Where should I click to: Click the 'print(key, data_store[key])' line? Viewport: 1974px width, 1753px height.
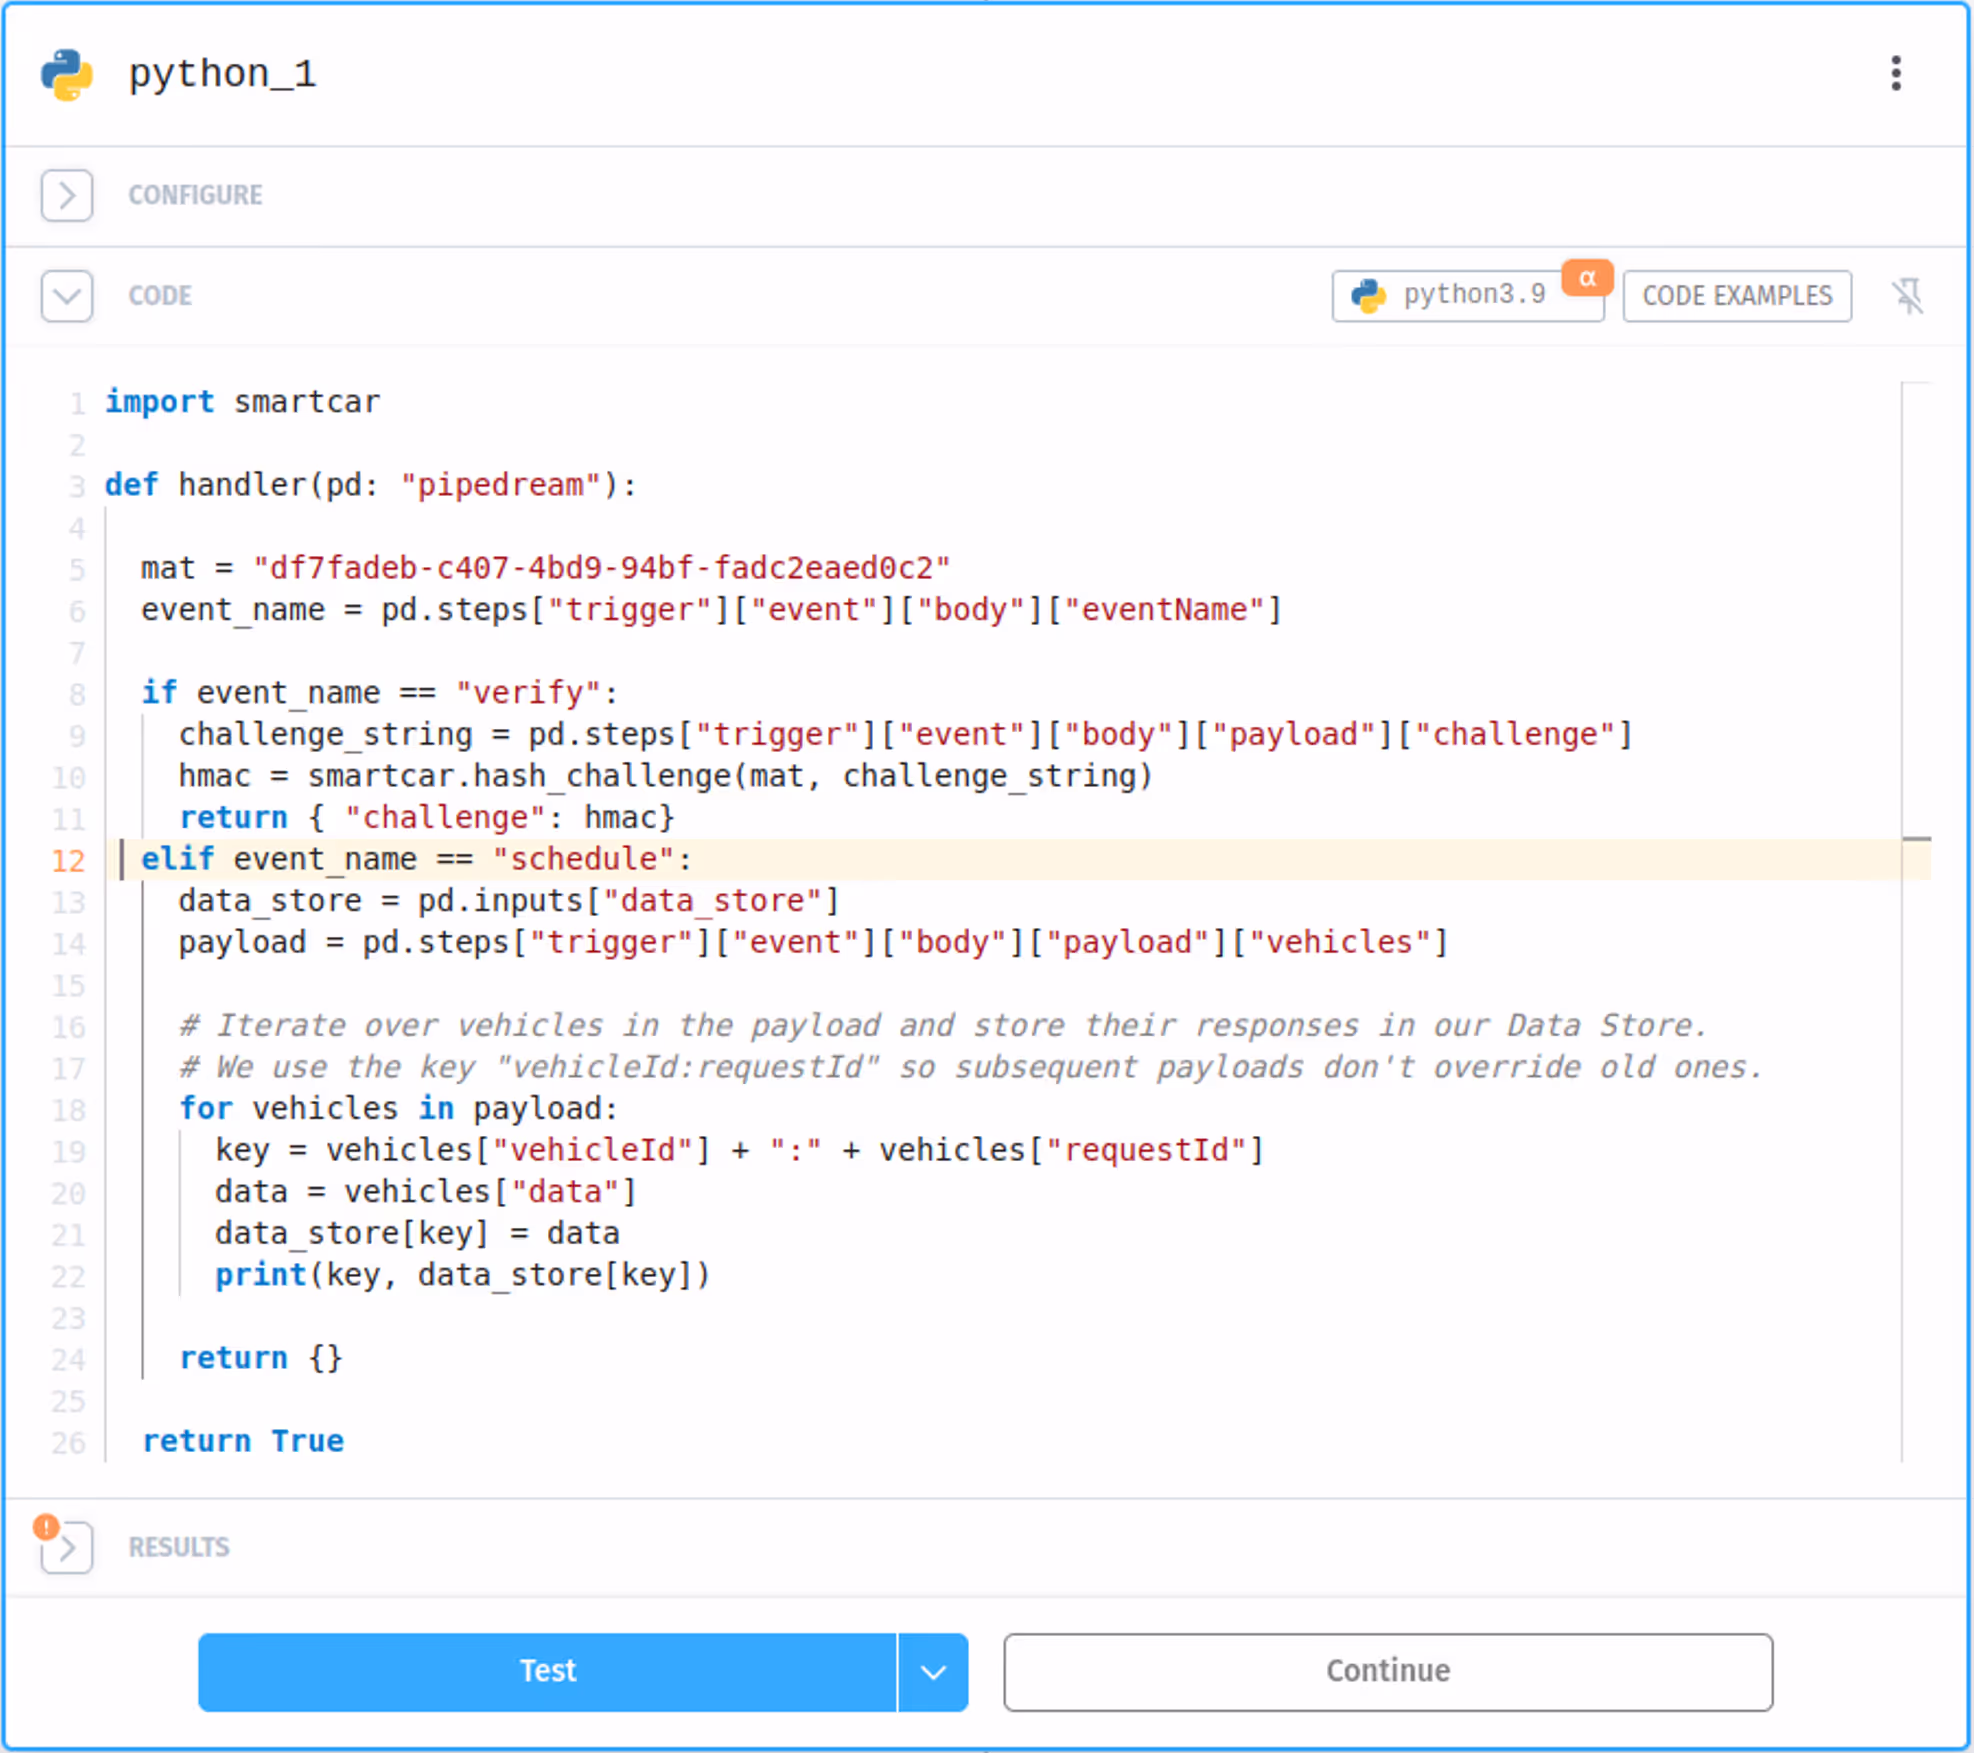click(x=462, y=1275)
